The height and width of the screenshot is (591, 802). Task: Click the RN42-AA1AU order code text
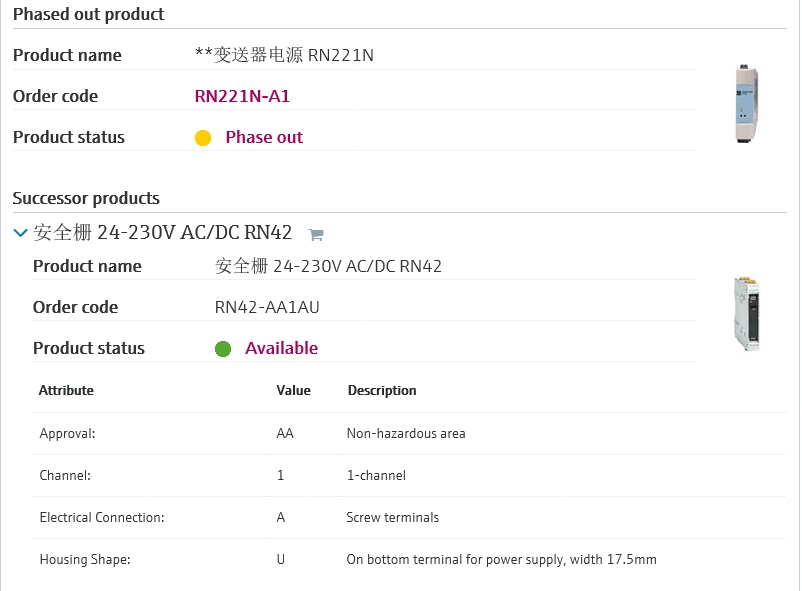pos(267,307)
